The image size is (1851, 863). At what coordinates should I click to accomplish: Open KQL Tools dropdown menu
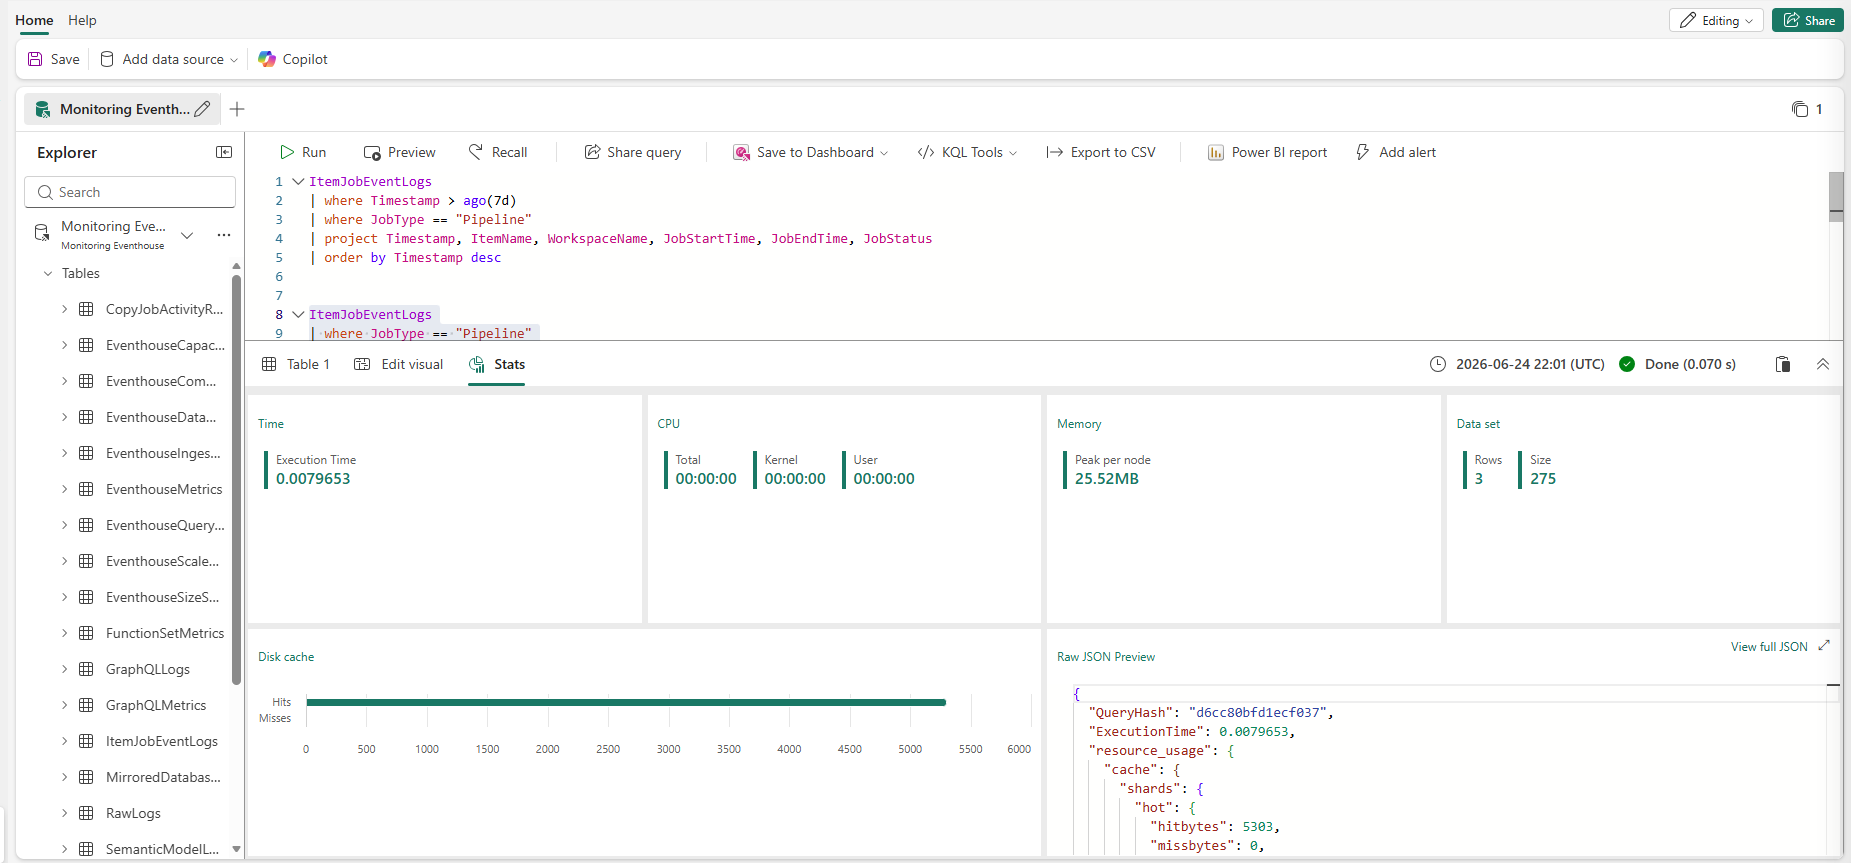click(x=967, y=152)
